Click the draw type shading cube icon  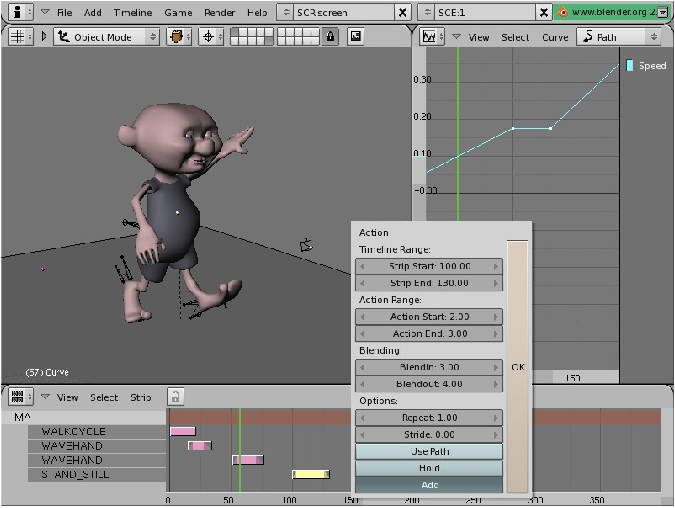(179, 36)
